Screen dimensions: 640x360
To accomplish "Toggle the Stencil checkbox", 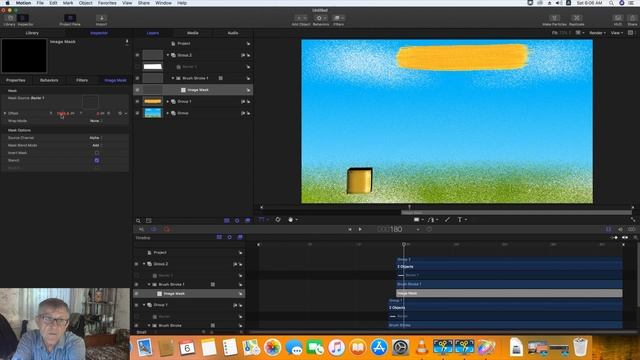I will 97,160.
